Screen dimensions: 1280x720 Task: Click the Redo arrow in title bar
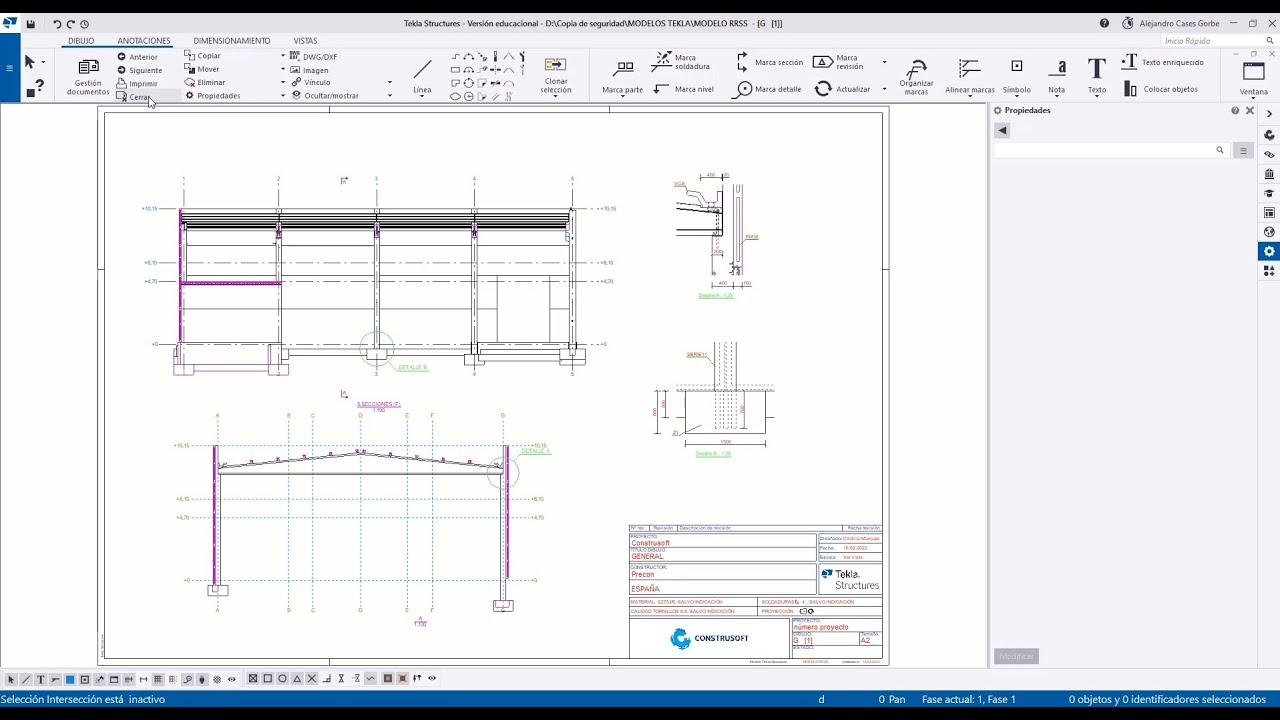pyautogui.click(x=70, y=23)
